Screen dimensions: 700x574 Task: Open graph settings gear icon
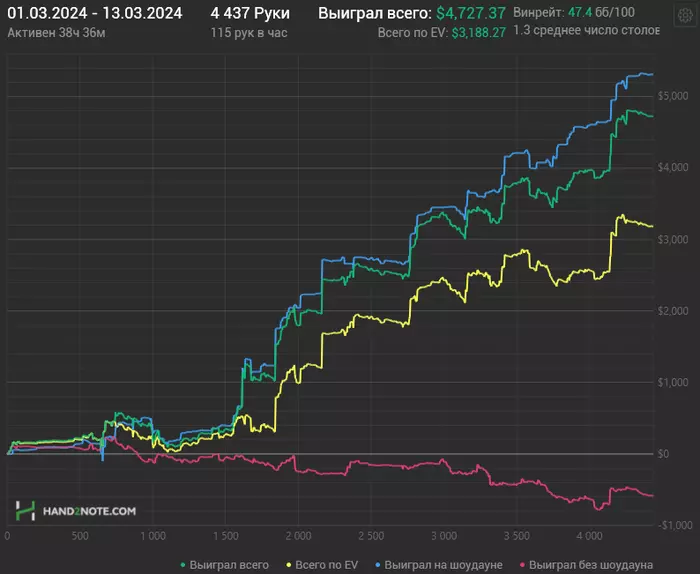point(685,16)
